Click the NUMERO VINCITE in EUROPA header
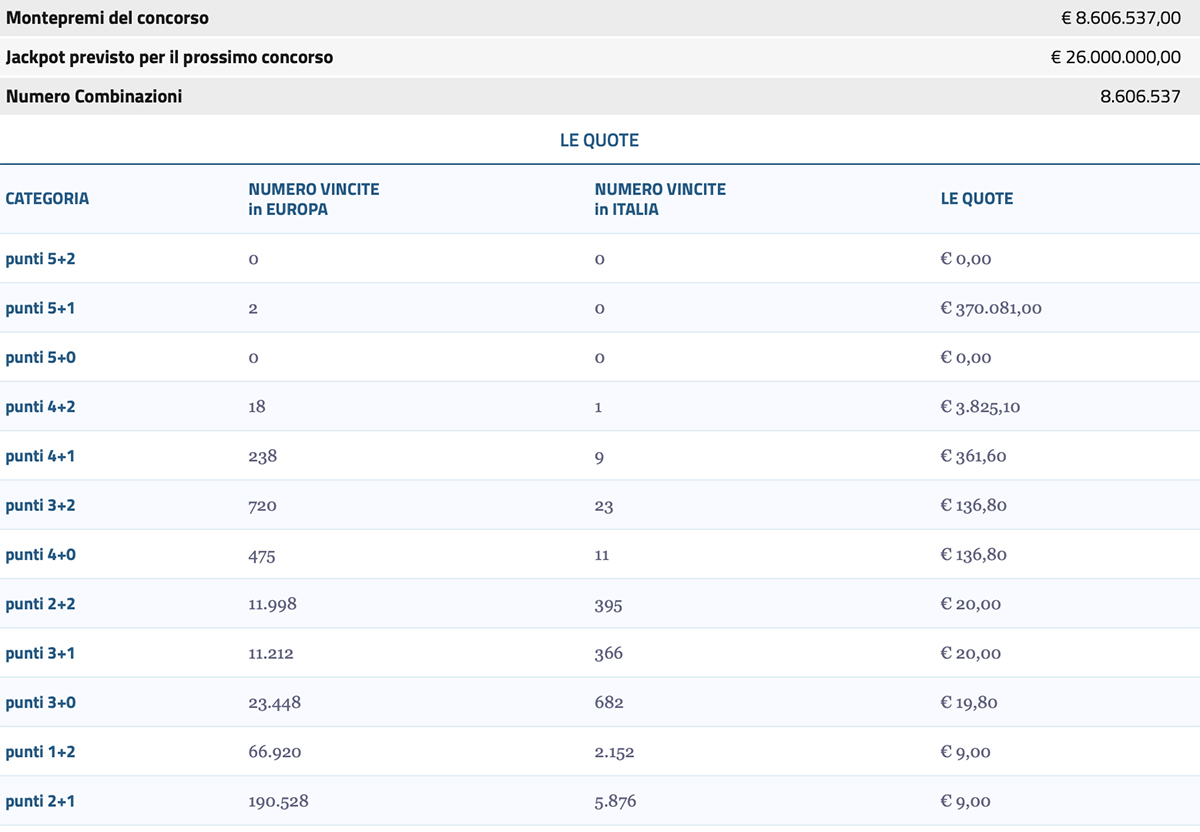1200x832 pixels. 314,198
